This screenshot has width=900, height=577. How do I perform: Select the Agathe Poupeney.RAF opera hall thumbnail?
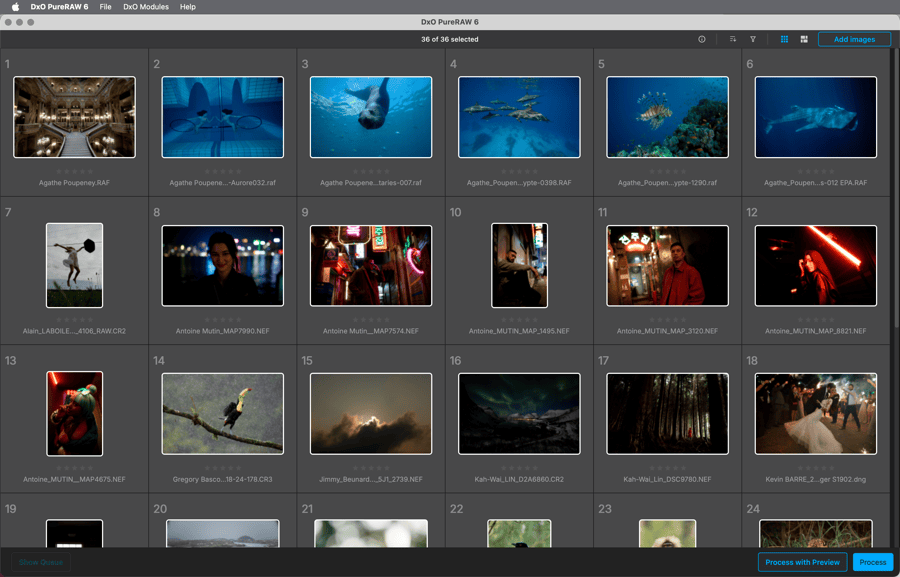pos(75,117)
